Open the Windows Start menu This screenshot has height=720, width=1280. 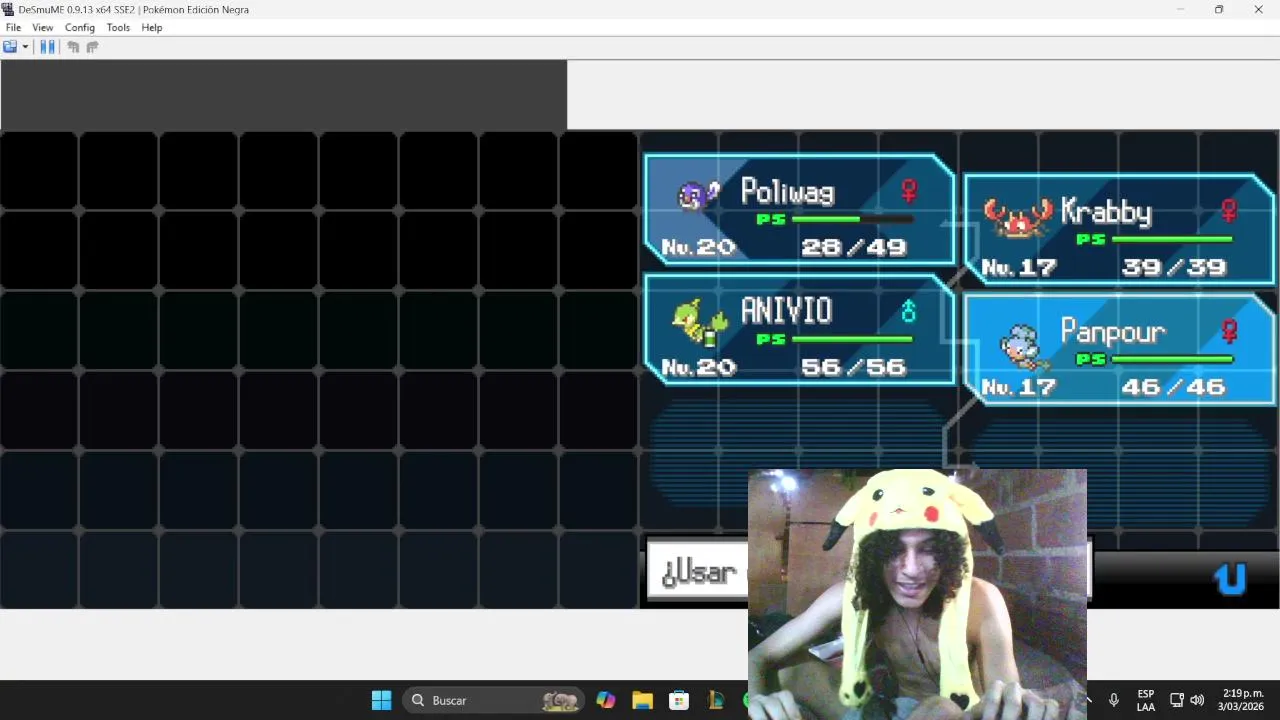[x=381, y=700]
